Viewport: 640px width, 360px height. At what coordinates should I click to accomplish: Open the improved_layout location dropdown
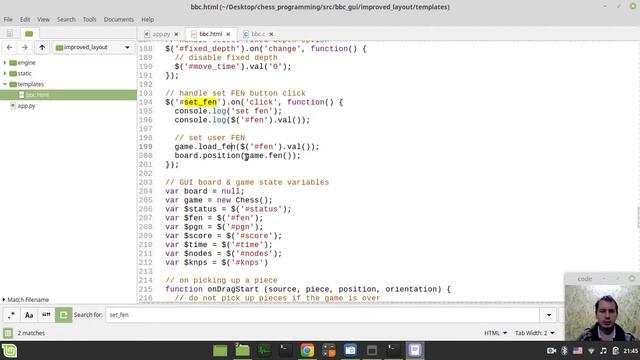[x=93, y=47]
